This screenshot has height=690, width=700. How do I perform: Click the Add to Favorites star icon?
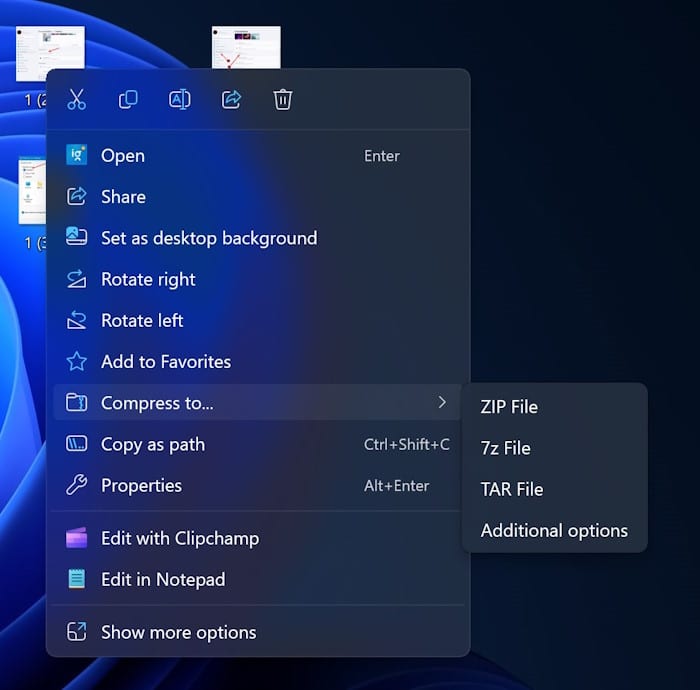pyautogui.click(x=77, y=362)
